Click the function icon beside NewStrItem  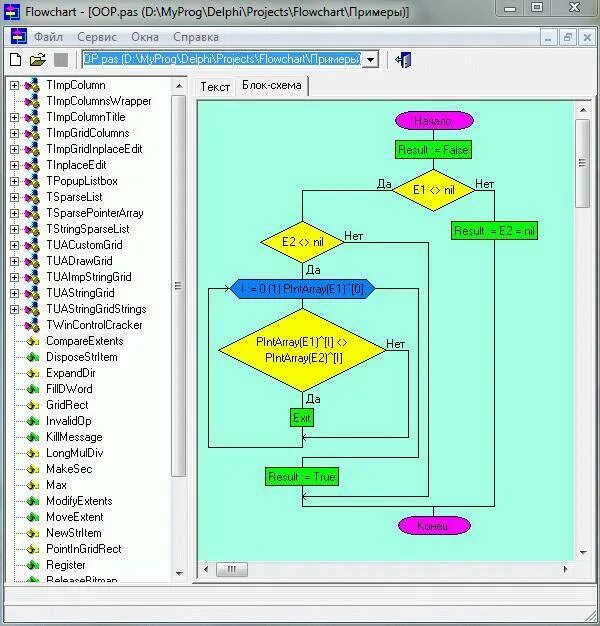coord(33,533)
